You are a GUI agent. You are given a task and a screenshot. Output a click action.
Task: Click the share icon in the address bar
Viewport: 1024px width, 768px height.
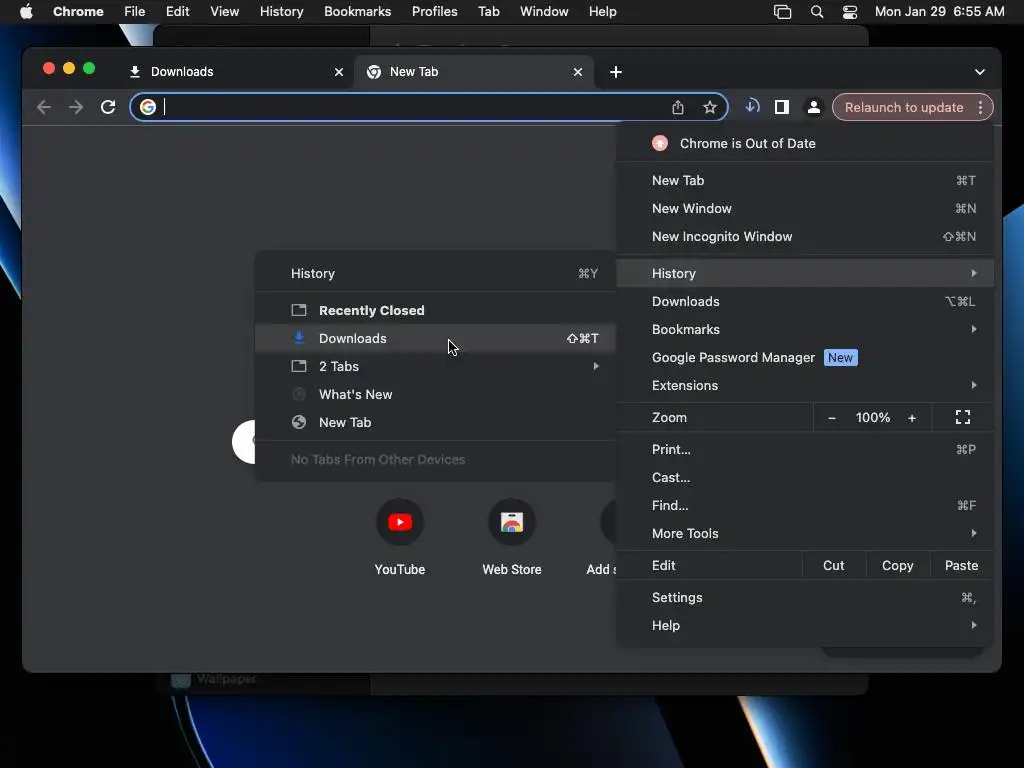[x=678, y=107]
